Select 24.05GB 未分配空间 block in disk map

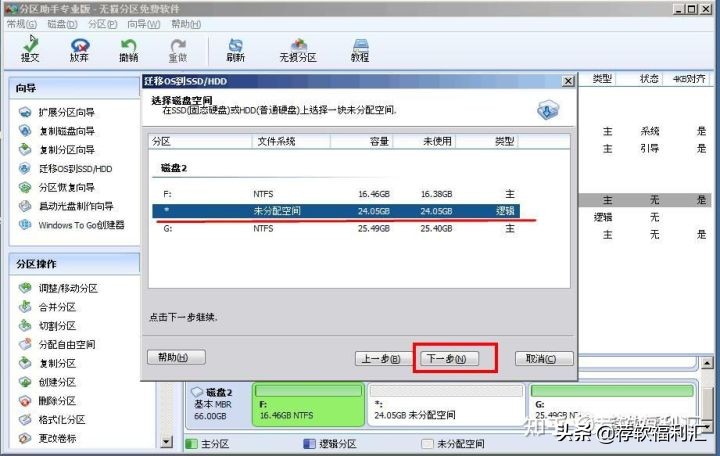pyautogui.click(x=446, y=405)
